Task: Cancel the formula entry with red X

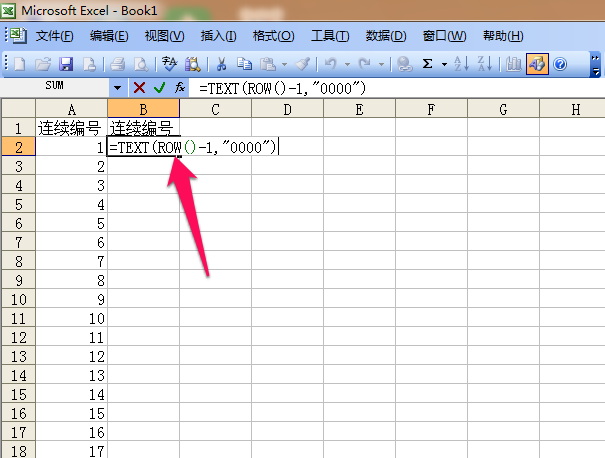Action: click(x=139, y=88)
